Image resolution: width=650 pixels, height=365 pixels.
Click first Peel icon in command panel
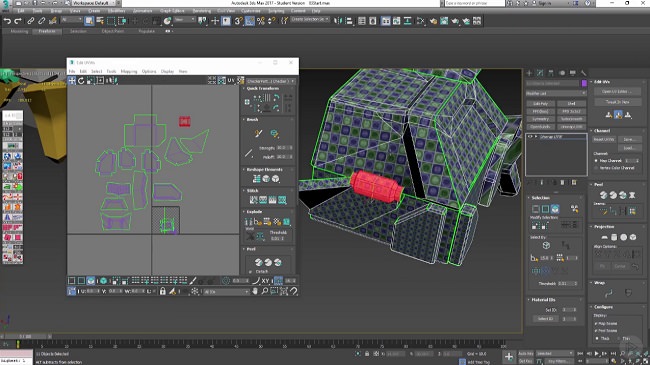(x=603, y=195)
